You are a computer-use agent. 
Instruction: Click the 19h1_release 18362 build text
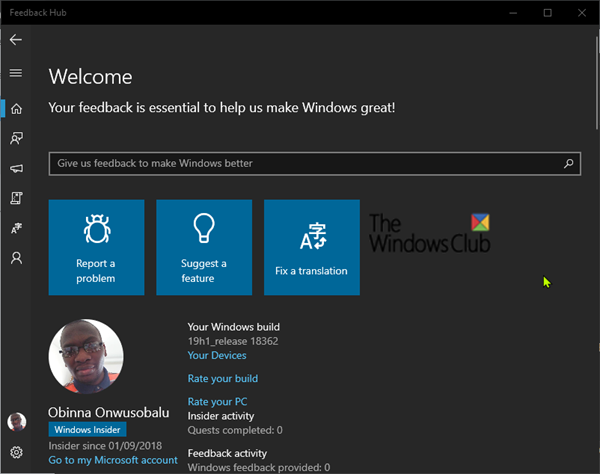pyautogui.click(x=233, y=341)
